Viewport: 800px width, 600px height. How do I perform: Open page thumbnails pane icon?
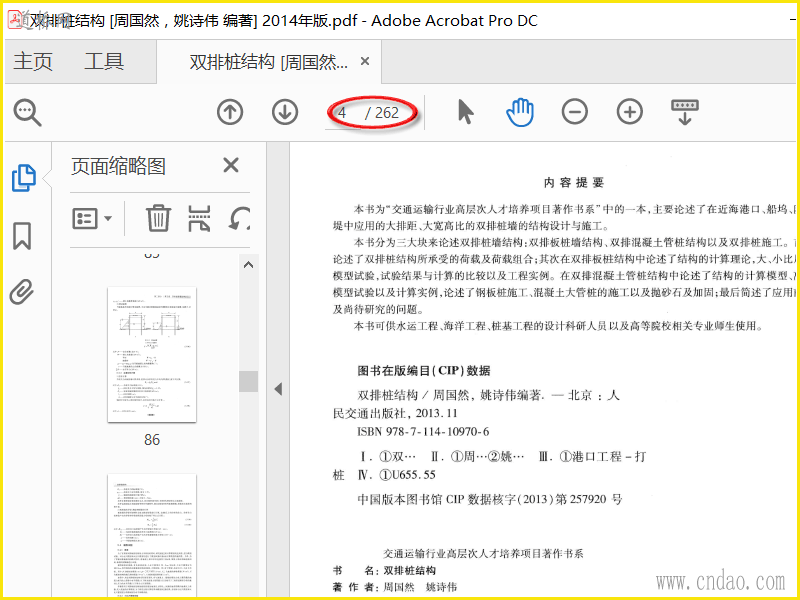(23, 178)
